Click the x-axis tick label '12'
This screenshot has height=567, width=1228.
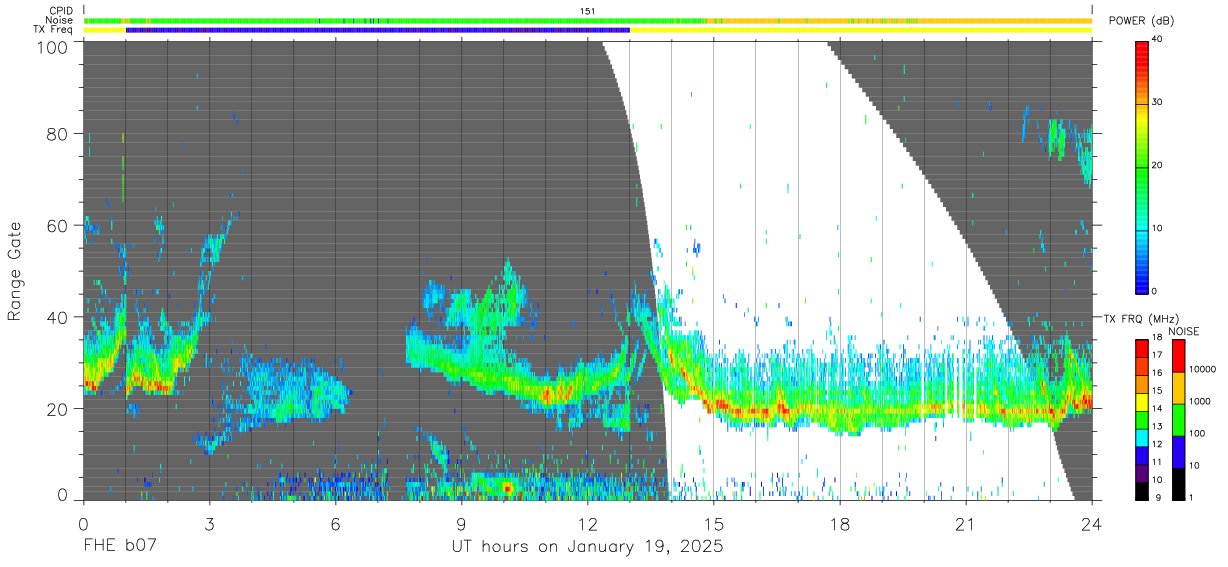[x=588, y=523]
